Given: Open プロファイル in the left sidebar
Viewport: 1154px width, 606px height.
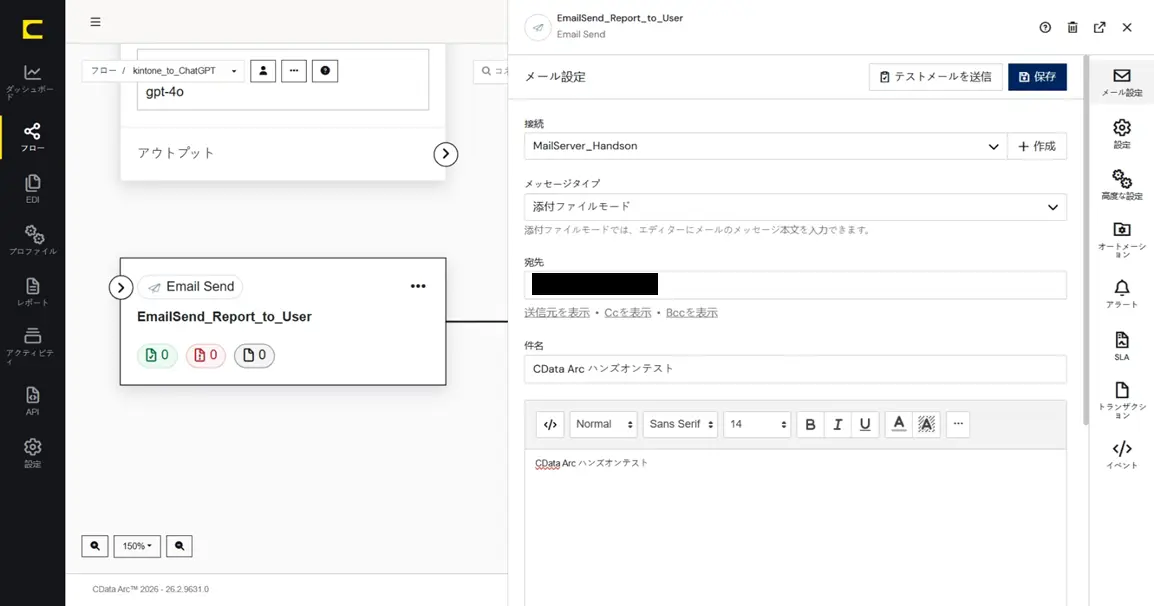Looking at the screenshot, I should coord(32,240).
